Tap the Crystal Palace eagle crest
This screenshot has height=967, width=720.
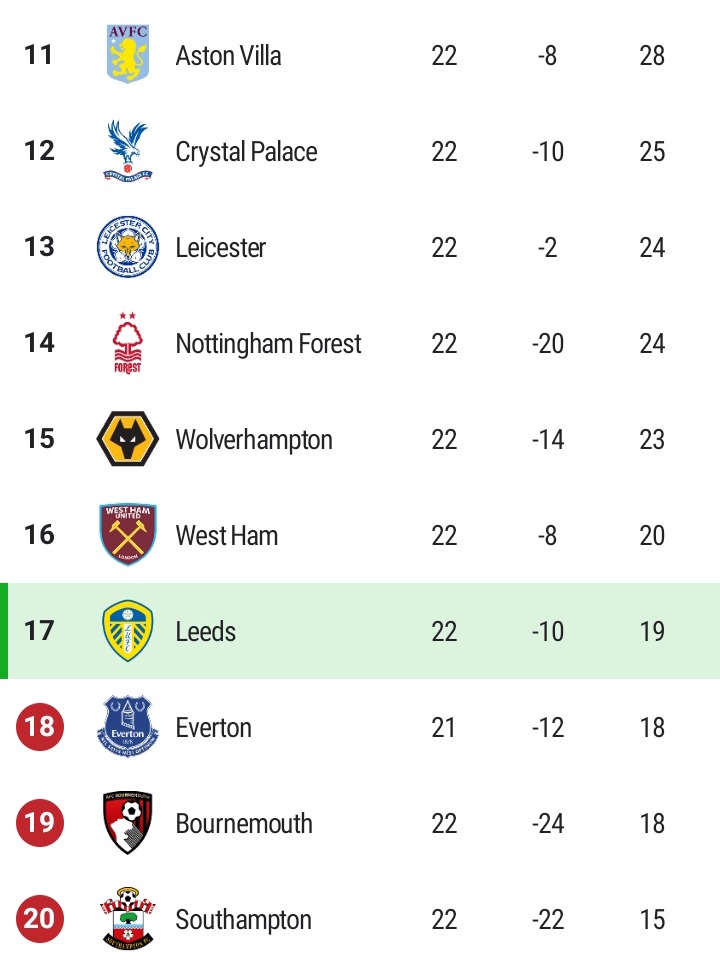pyautogui.click(x=127, y=151)
